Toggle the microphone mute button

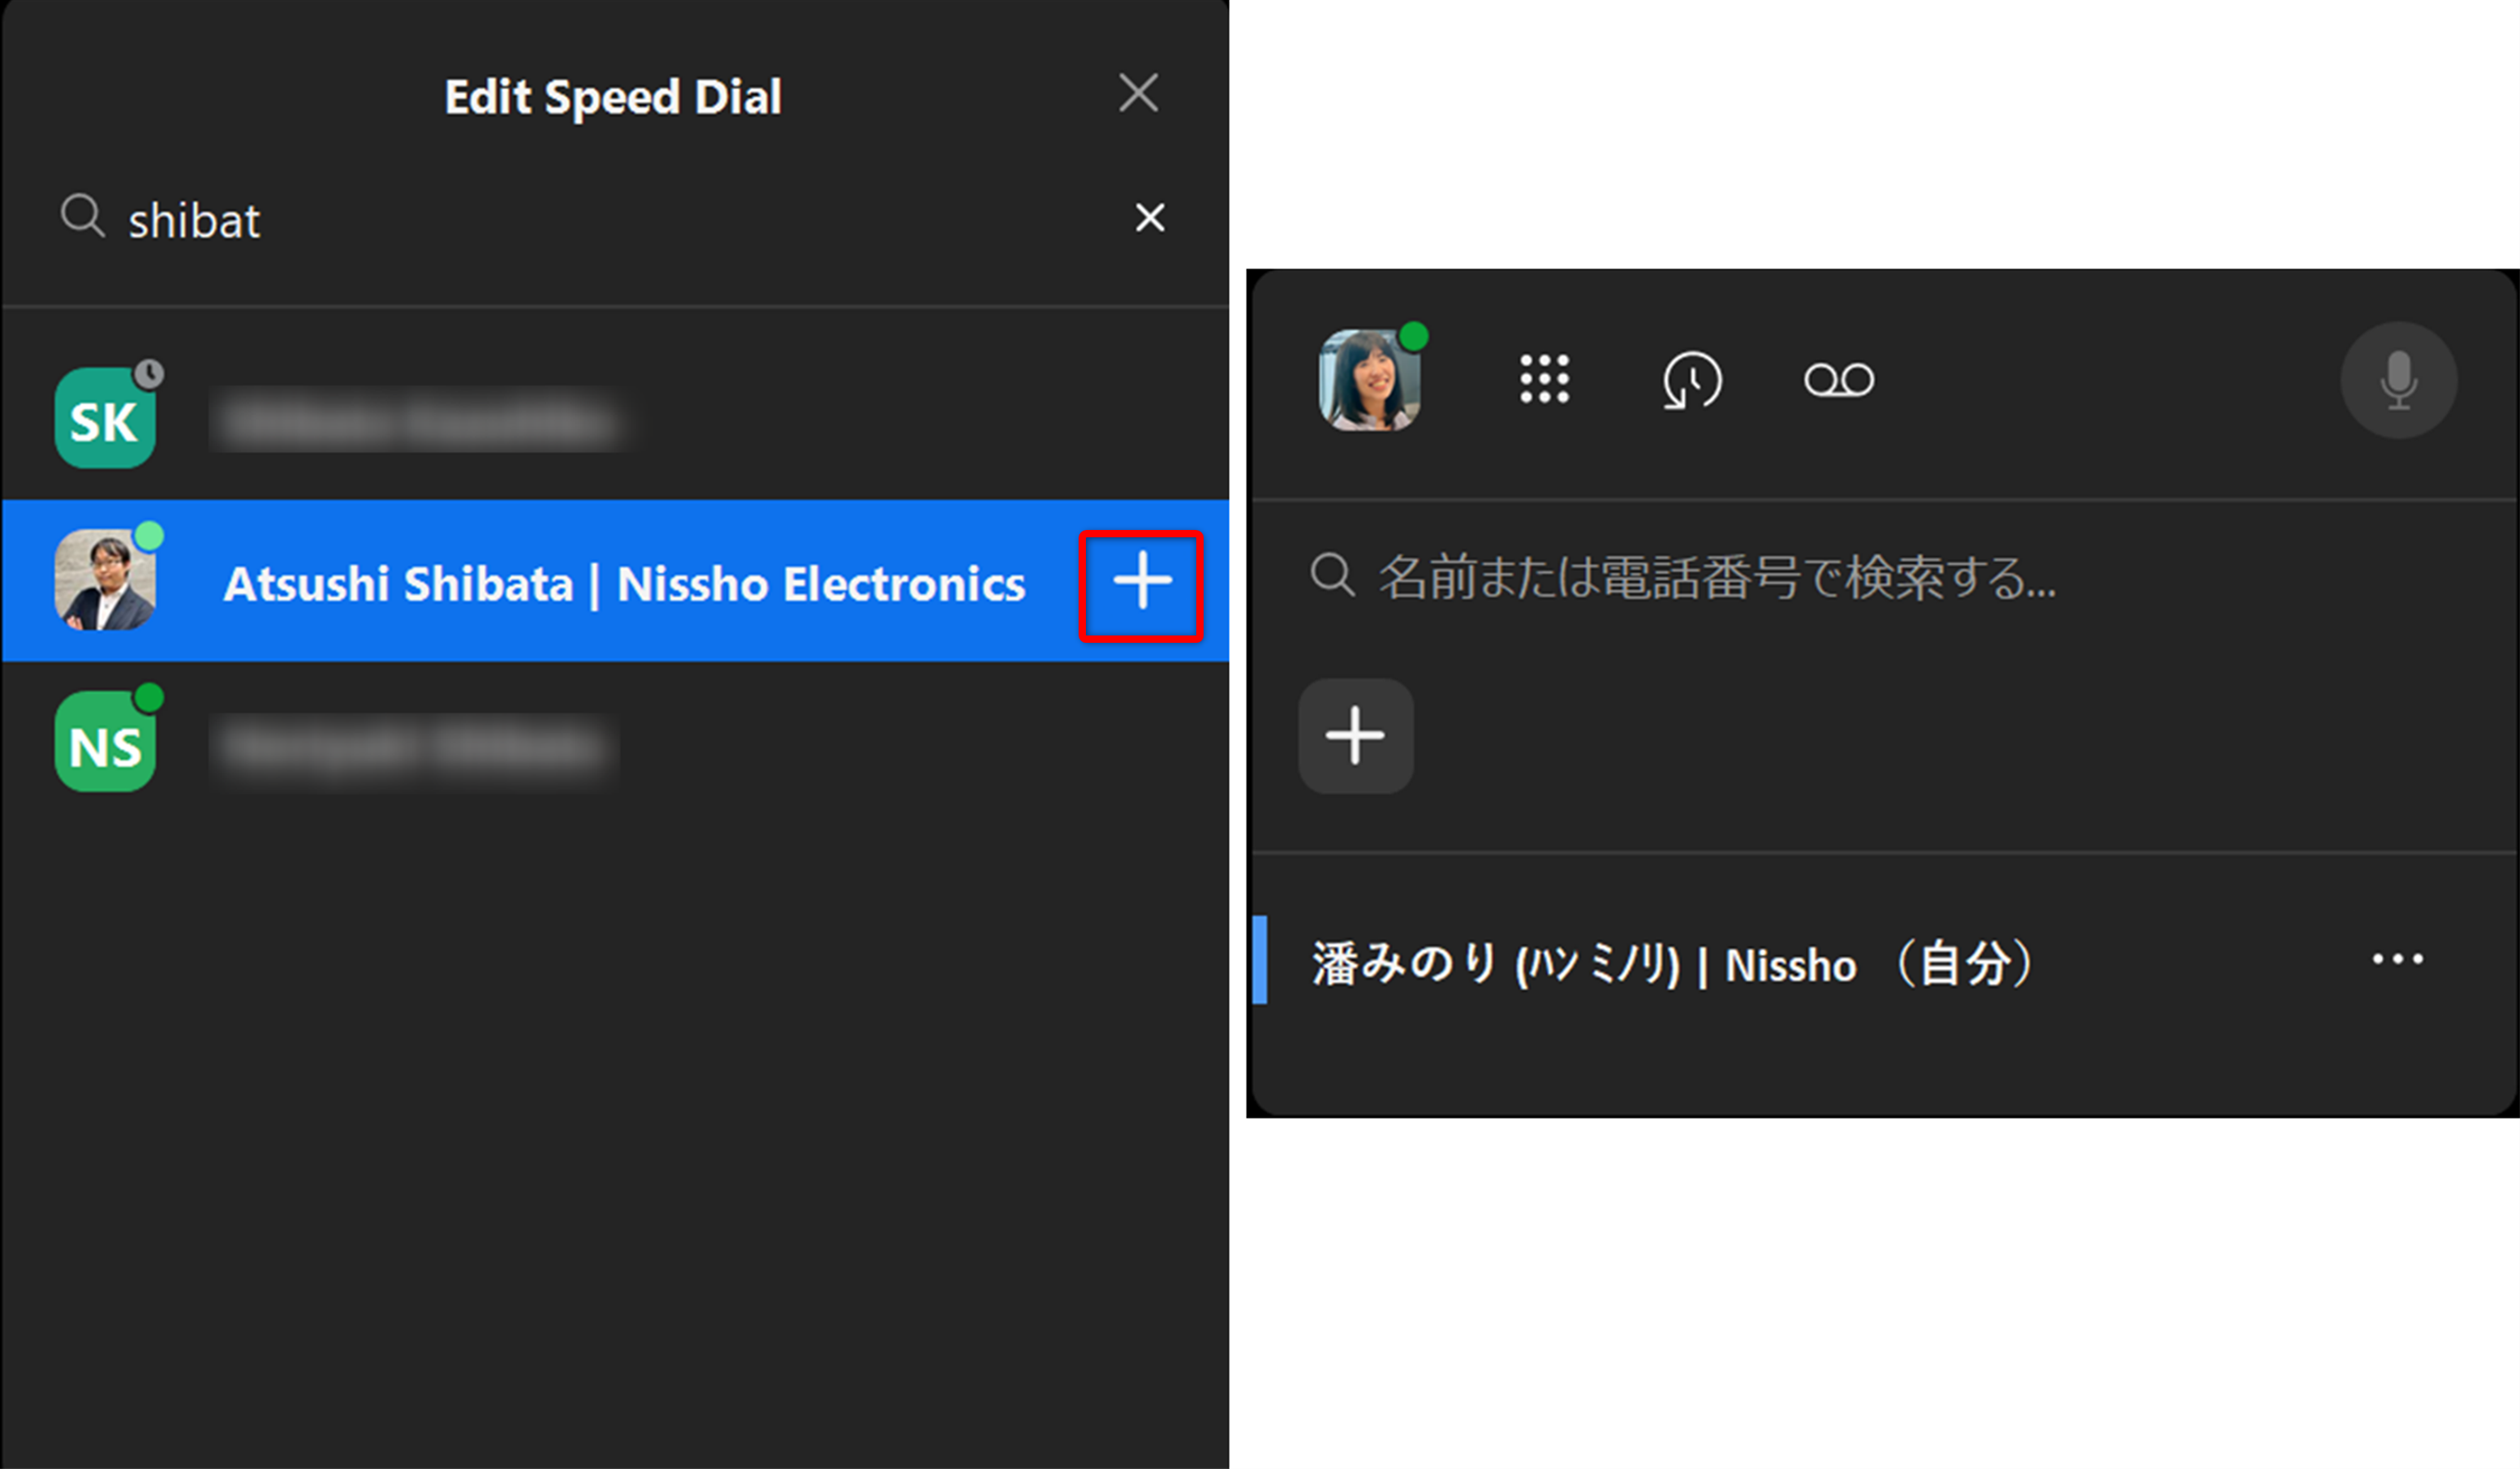pyautogui.click(x=2398, y=380)
